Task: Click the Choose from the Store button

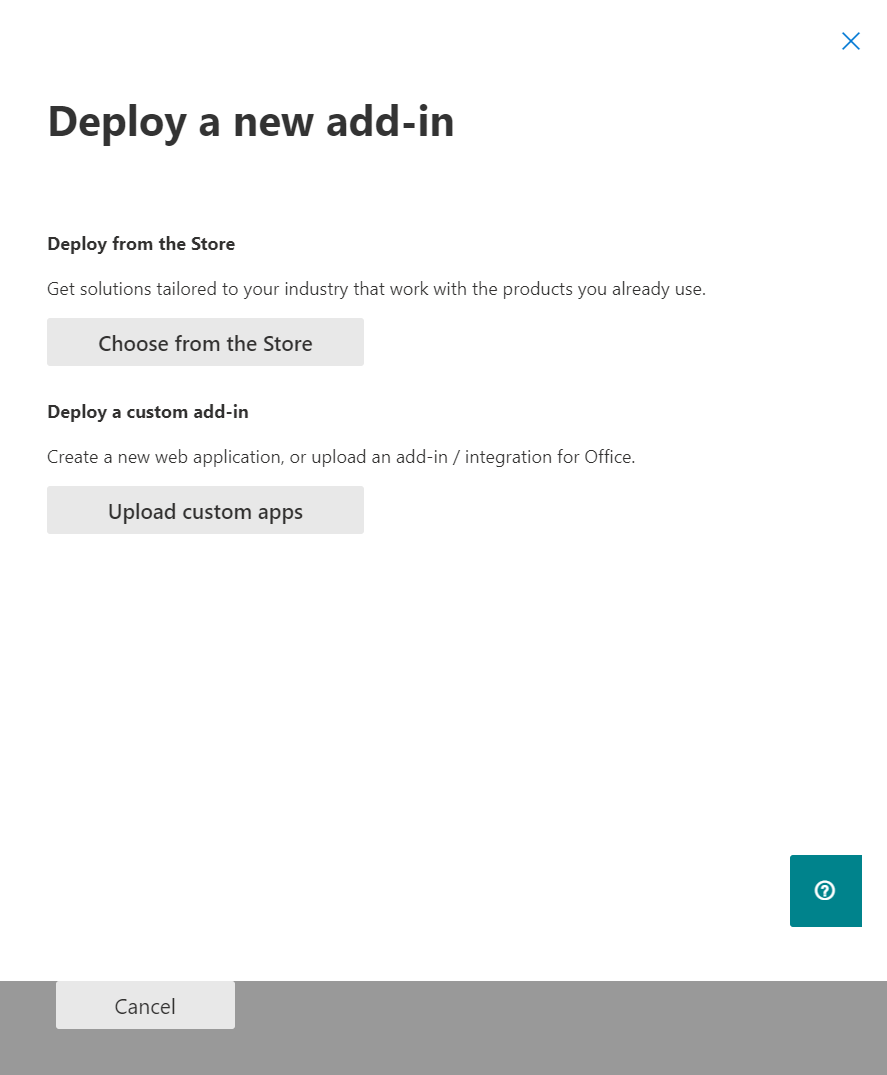Action: click(205, 343)
